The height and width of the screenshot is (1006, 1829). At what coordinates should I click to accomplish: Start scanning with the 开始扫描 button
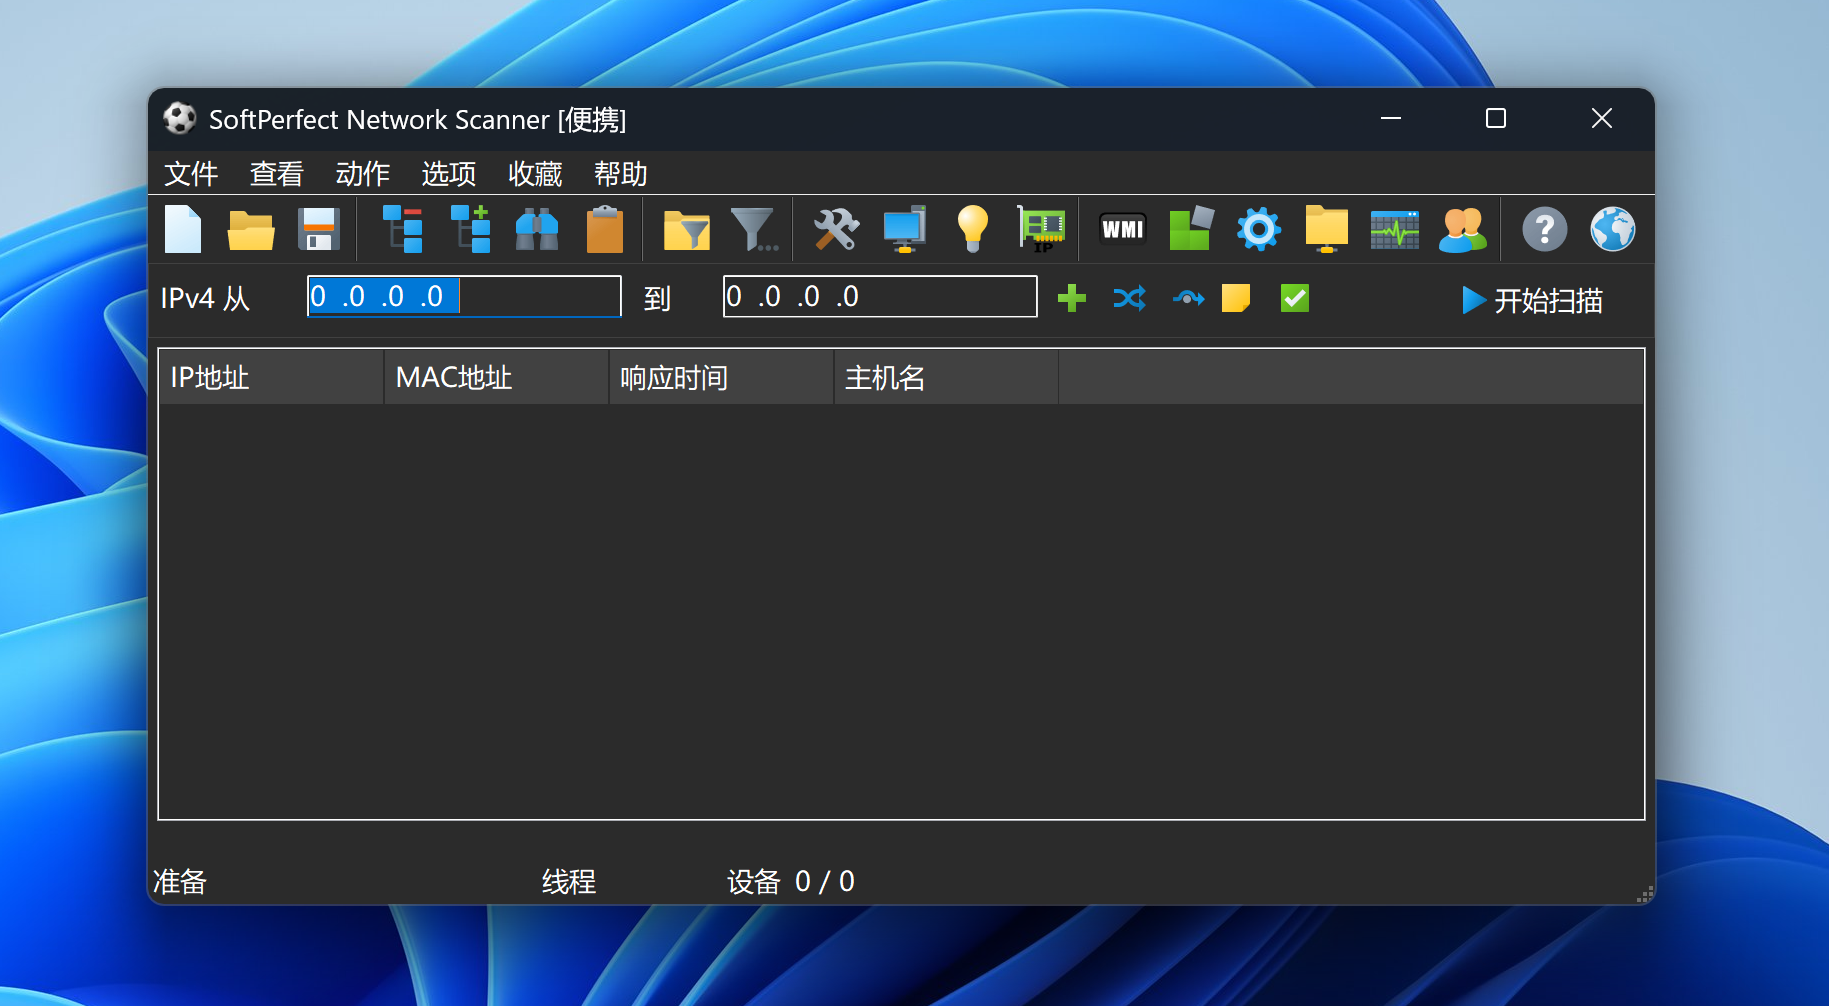point(1531,300)
